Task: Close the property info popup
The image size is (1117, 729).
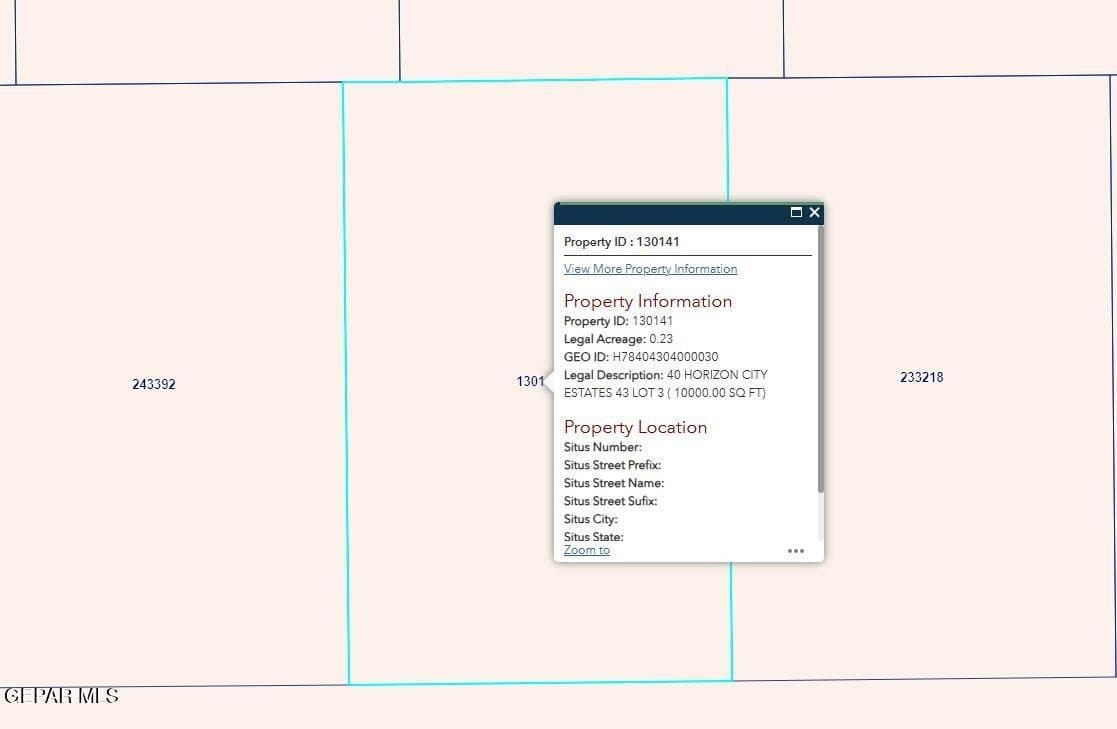Action: [814, 212]
